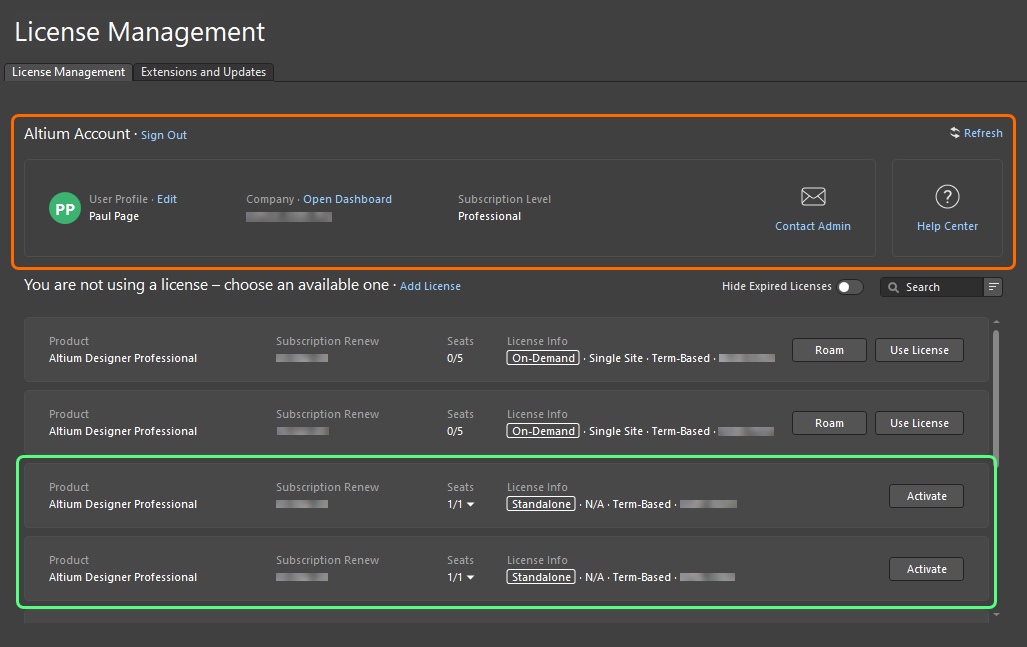1027x647 pixels.
Task: Click the scroll up arrow of license list
Action: coord(996,322)
